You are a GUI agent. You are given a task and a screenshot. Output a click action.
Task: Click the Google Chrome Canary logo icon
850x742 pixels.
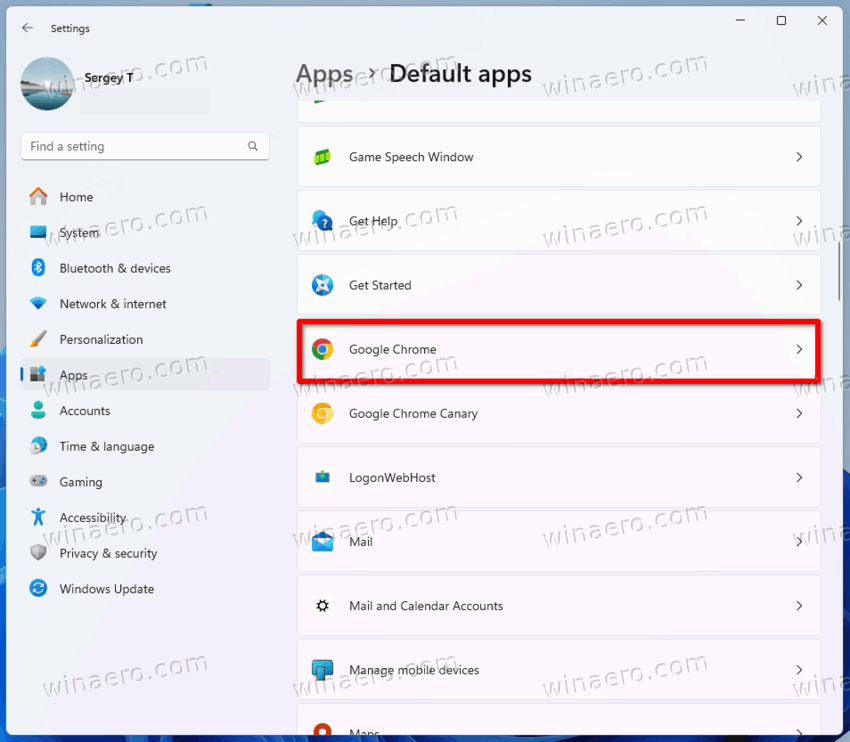[x=322, y=413]
